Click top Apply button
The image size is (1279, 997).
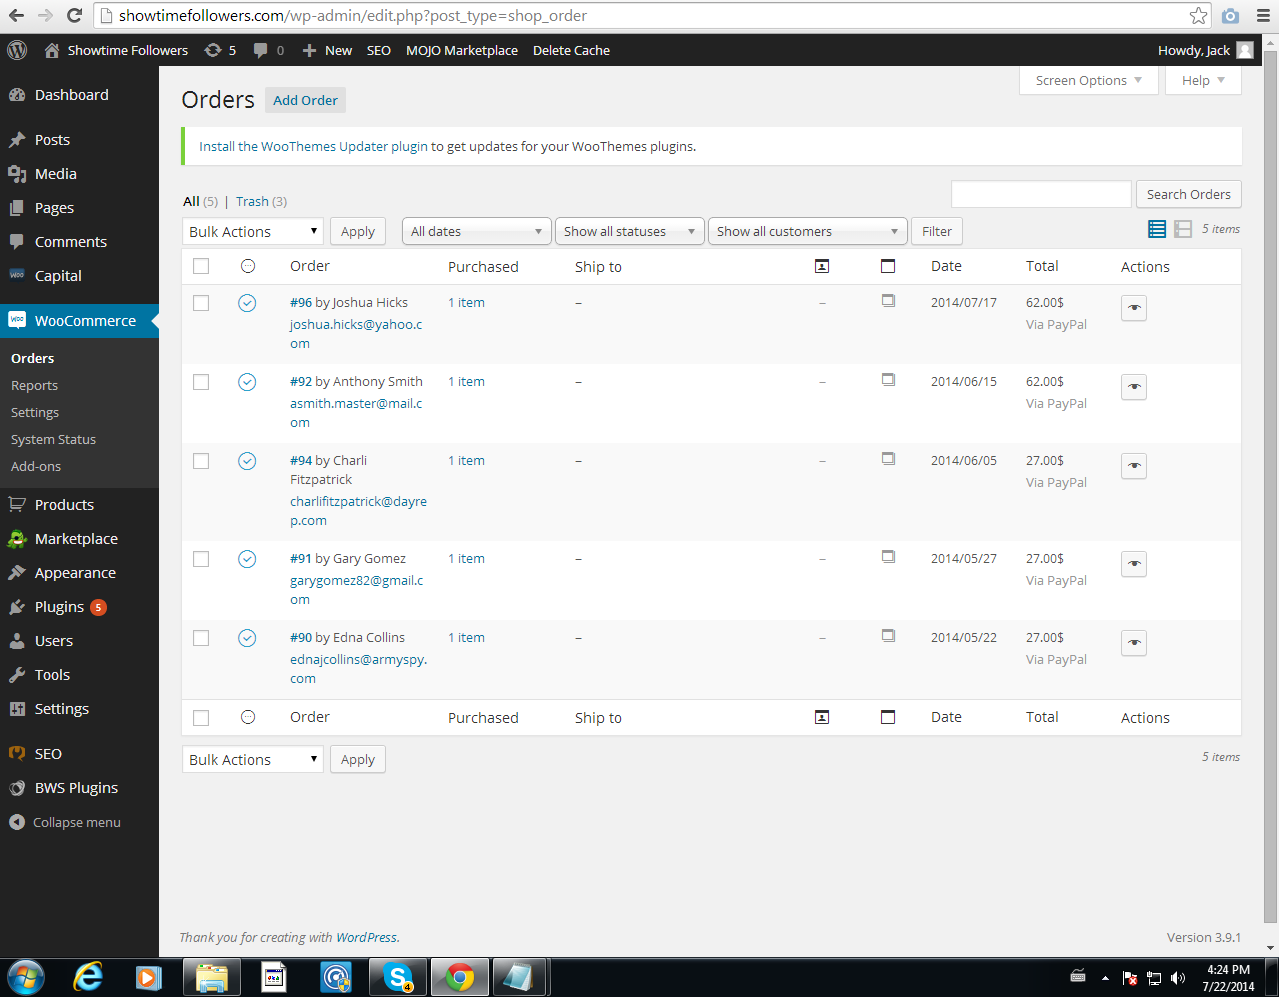(x=357, y=231)
